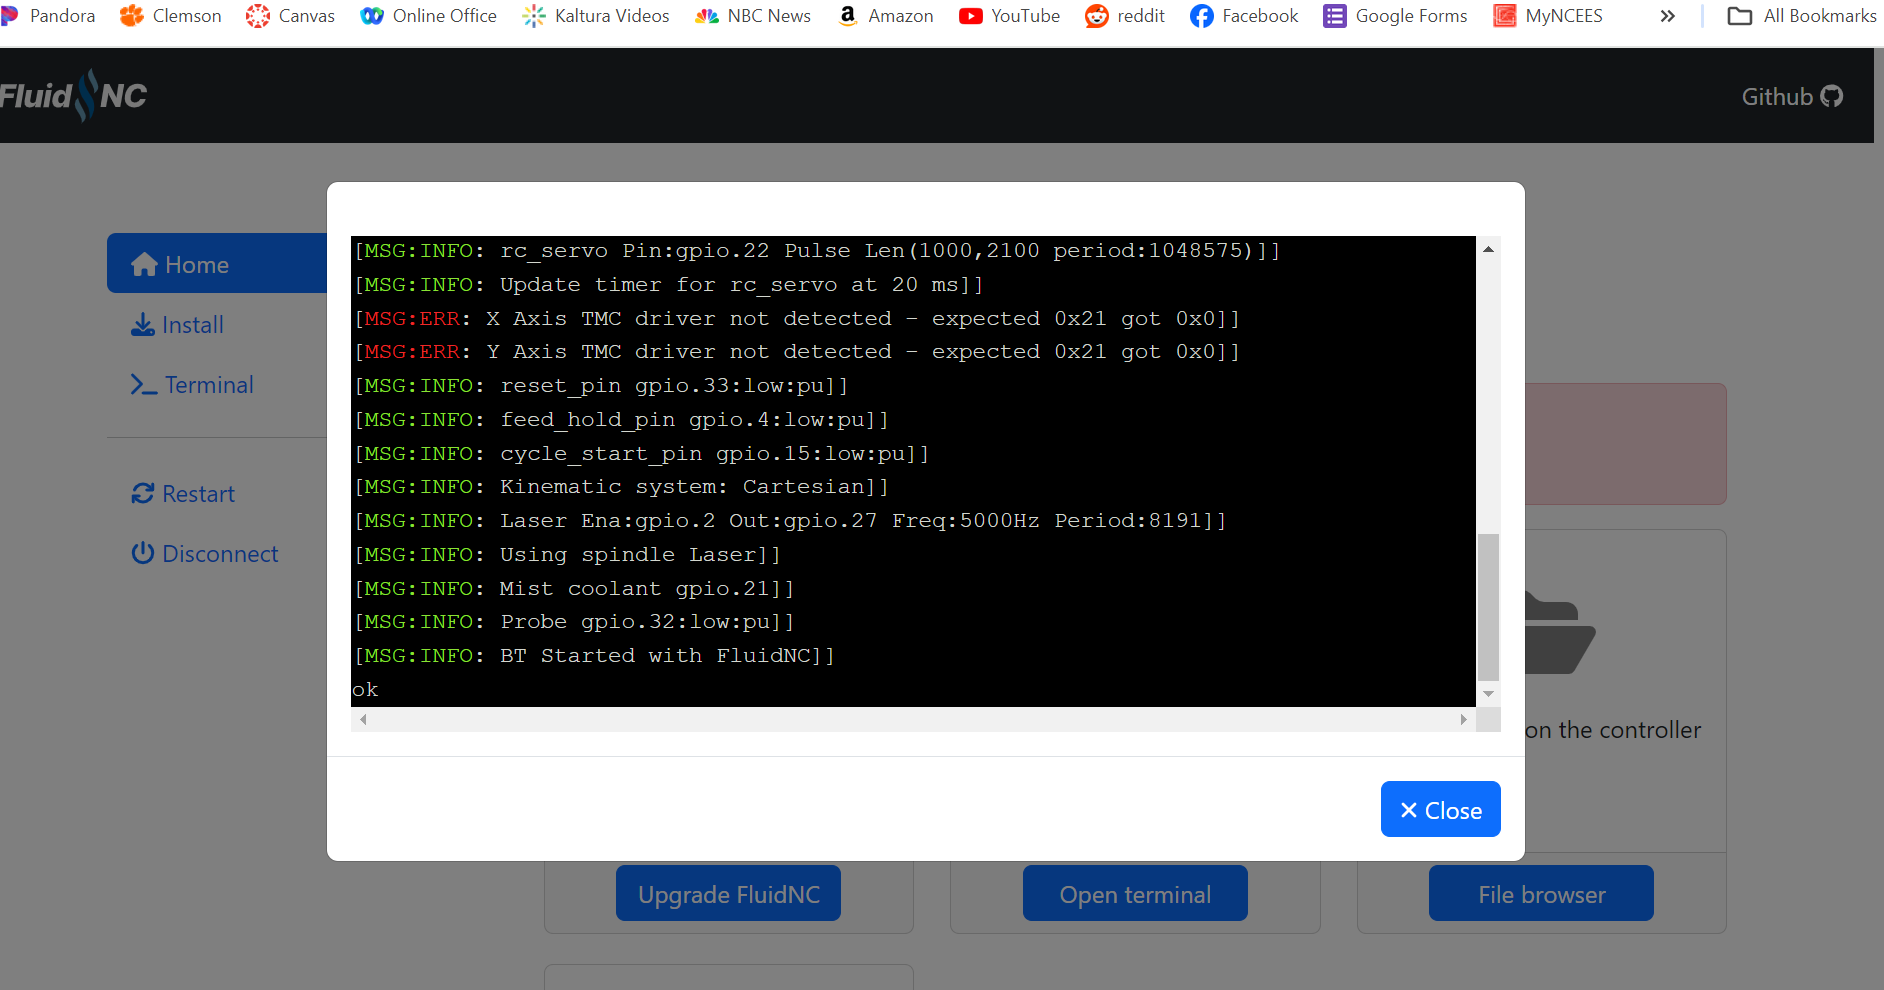The height and width of the screenshot is (990, 1884).
Task: Click the Github octocat icon
Action: tap(1831, 96)
